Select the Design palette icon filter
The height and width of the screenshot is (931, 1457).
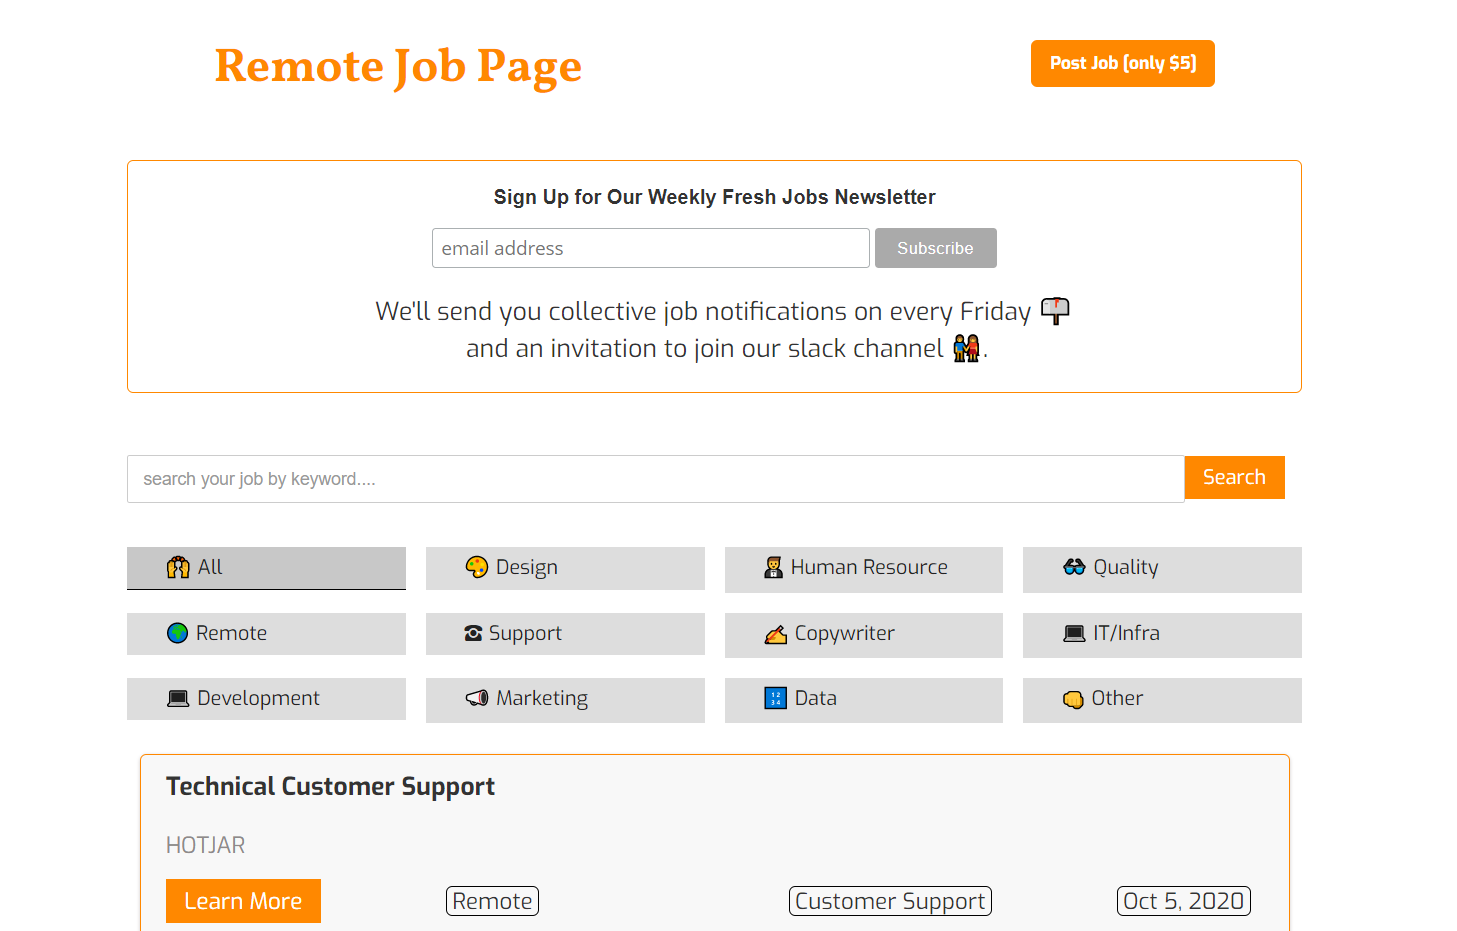coord(478,567)
